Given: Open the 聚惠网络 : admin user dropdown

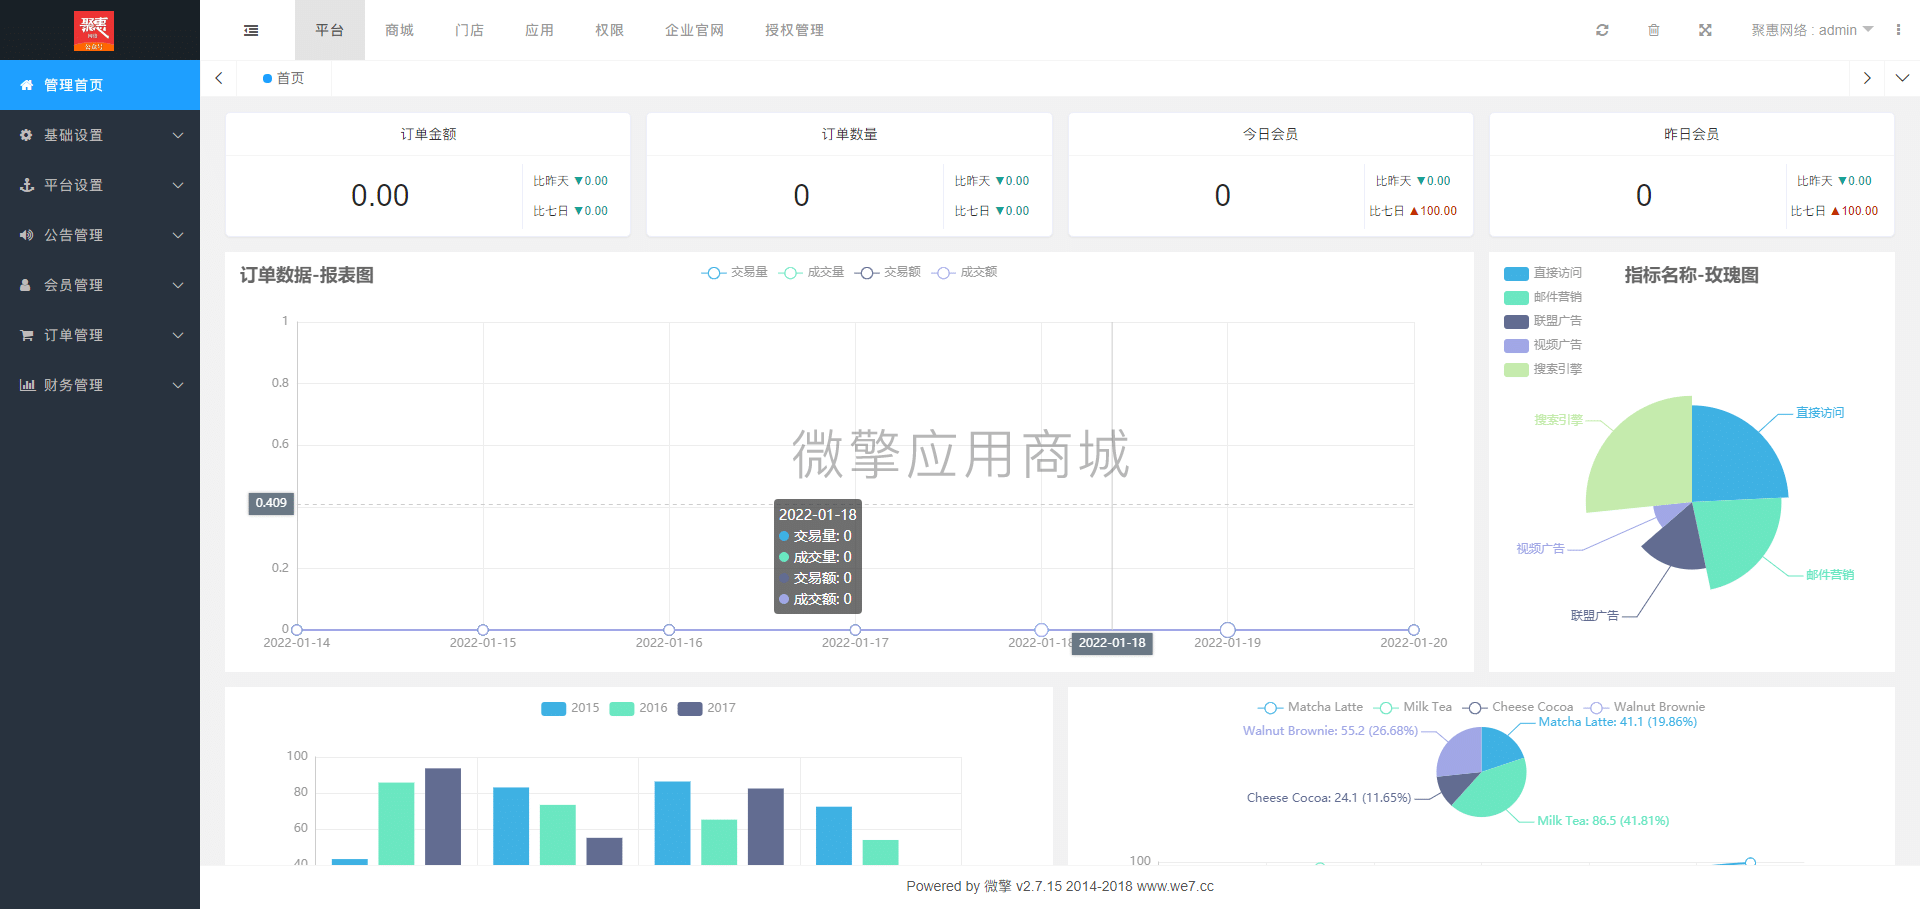Looking at the screenshot, I should [x=1812, y=30].
